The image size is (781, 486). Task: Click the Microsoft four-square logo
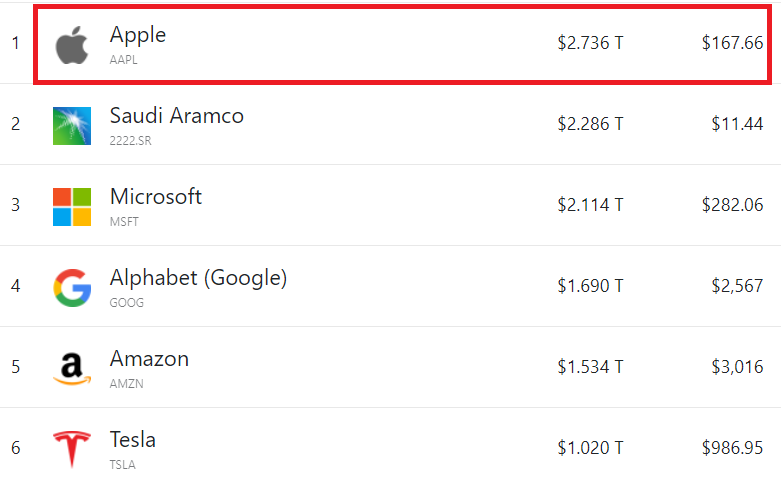72,206
